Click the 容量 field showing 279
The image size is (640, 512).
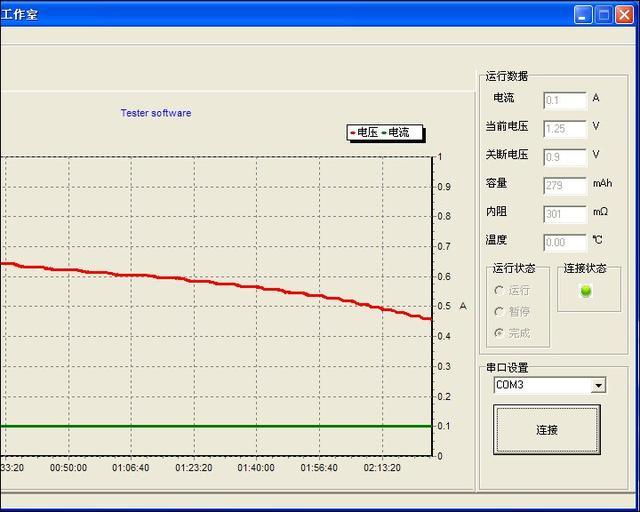click(x=564, y=185)
